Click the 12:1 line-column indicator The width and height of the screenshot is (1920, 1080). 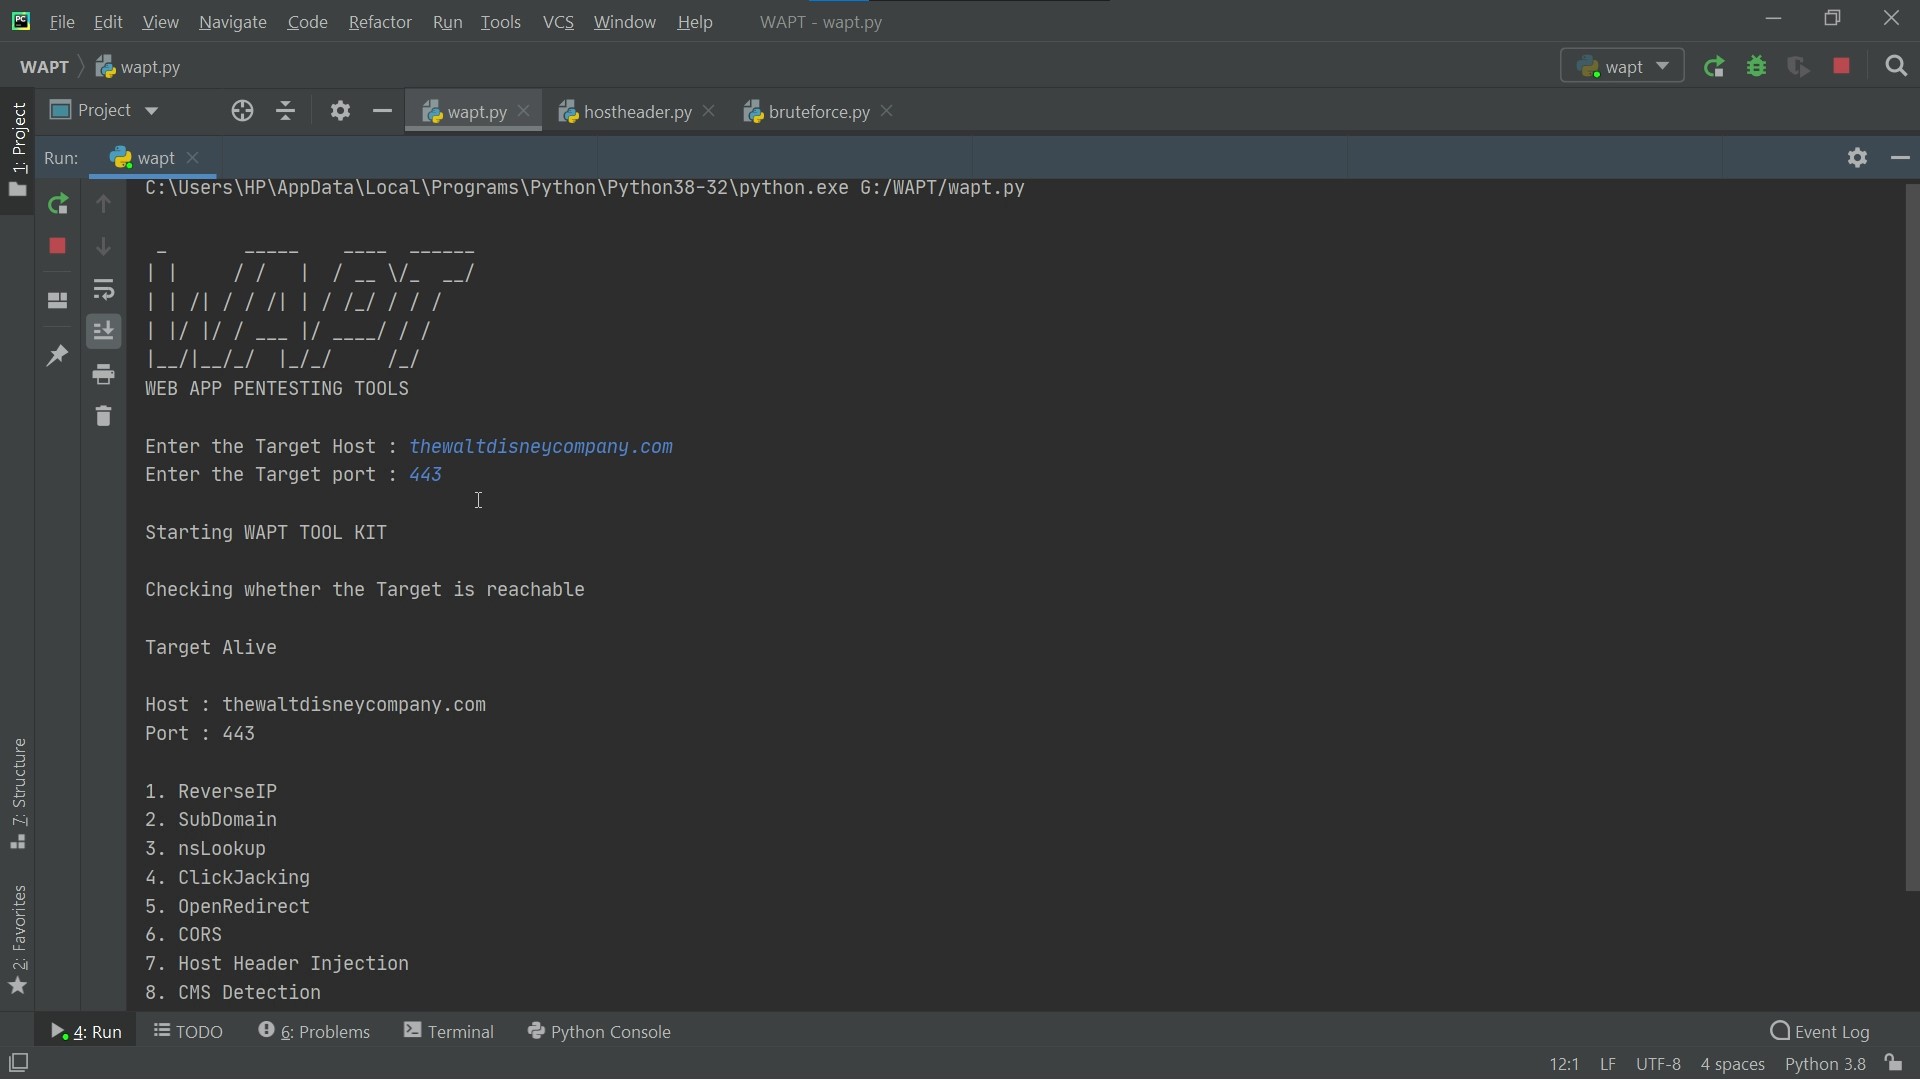[1565, 1066]
